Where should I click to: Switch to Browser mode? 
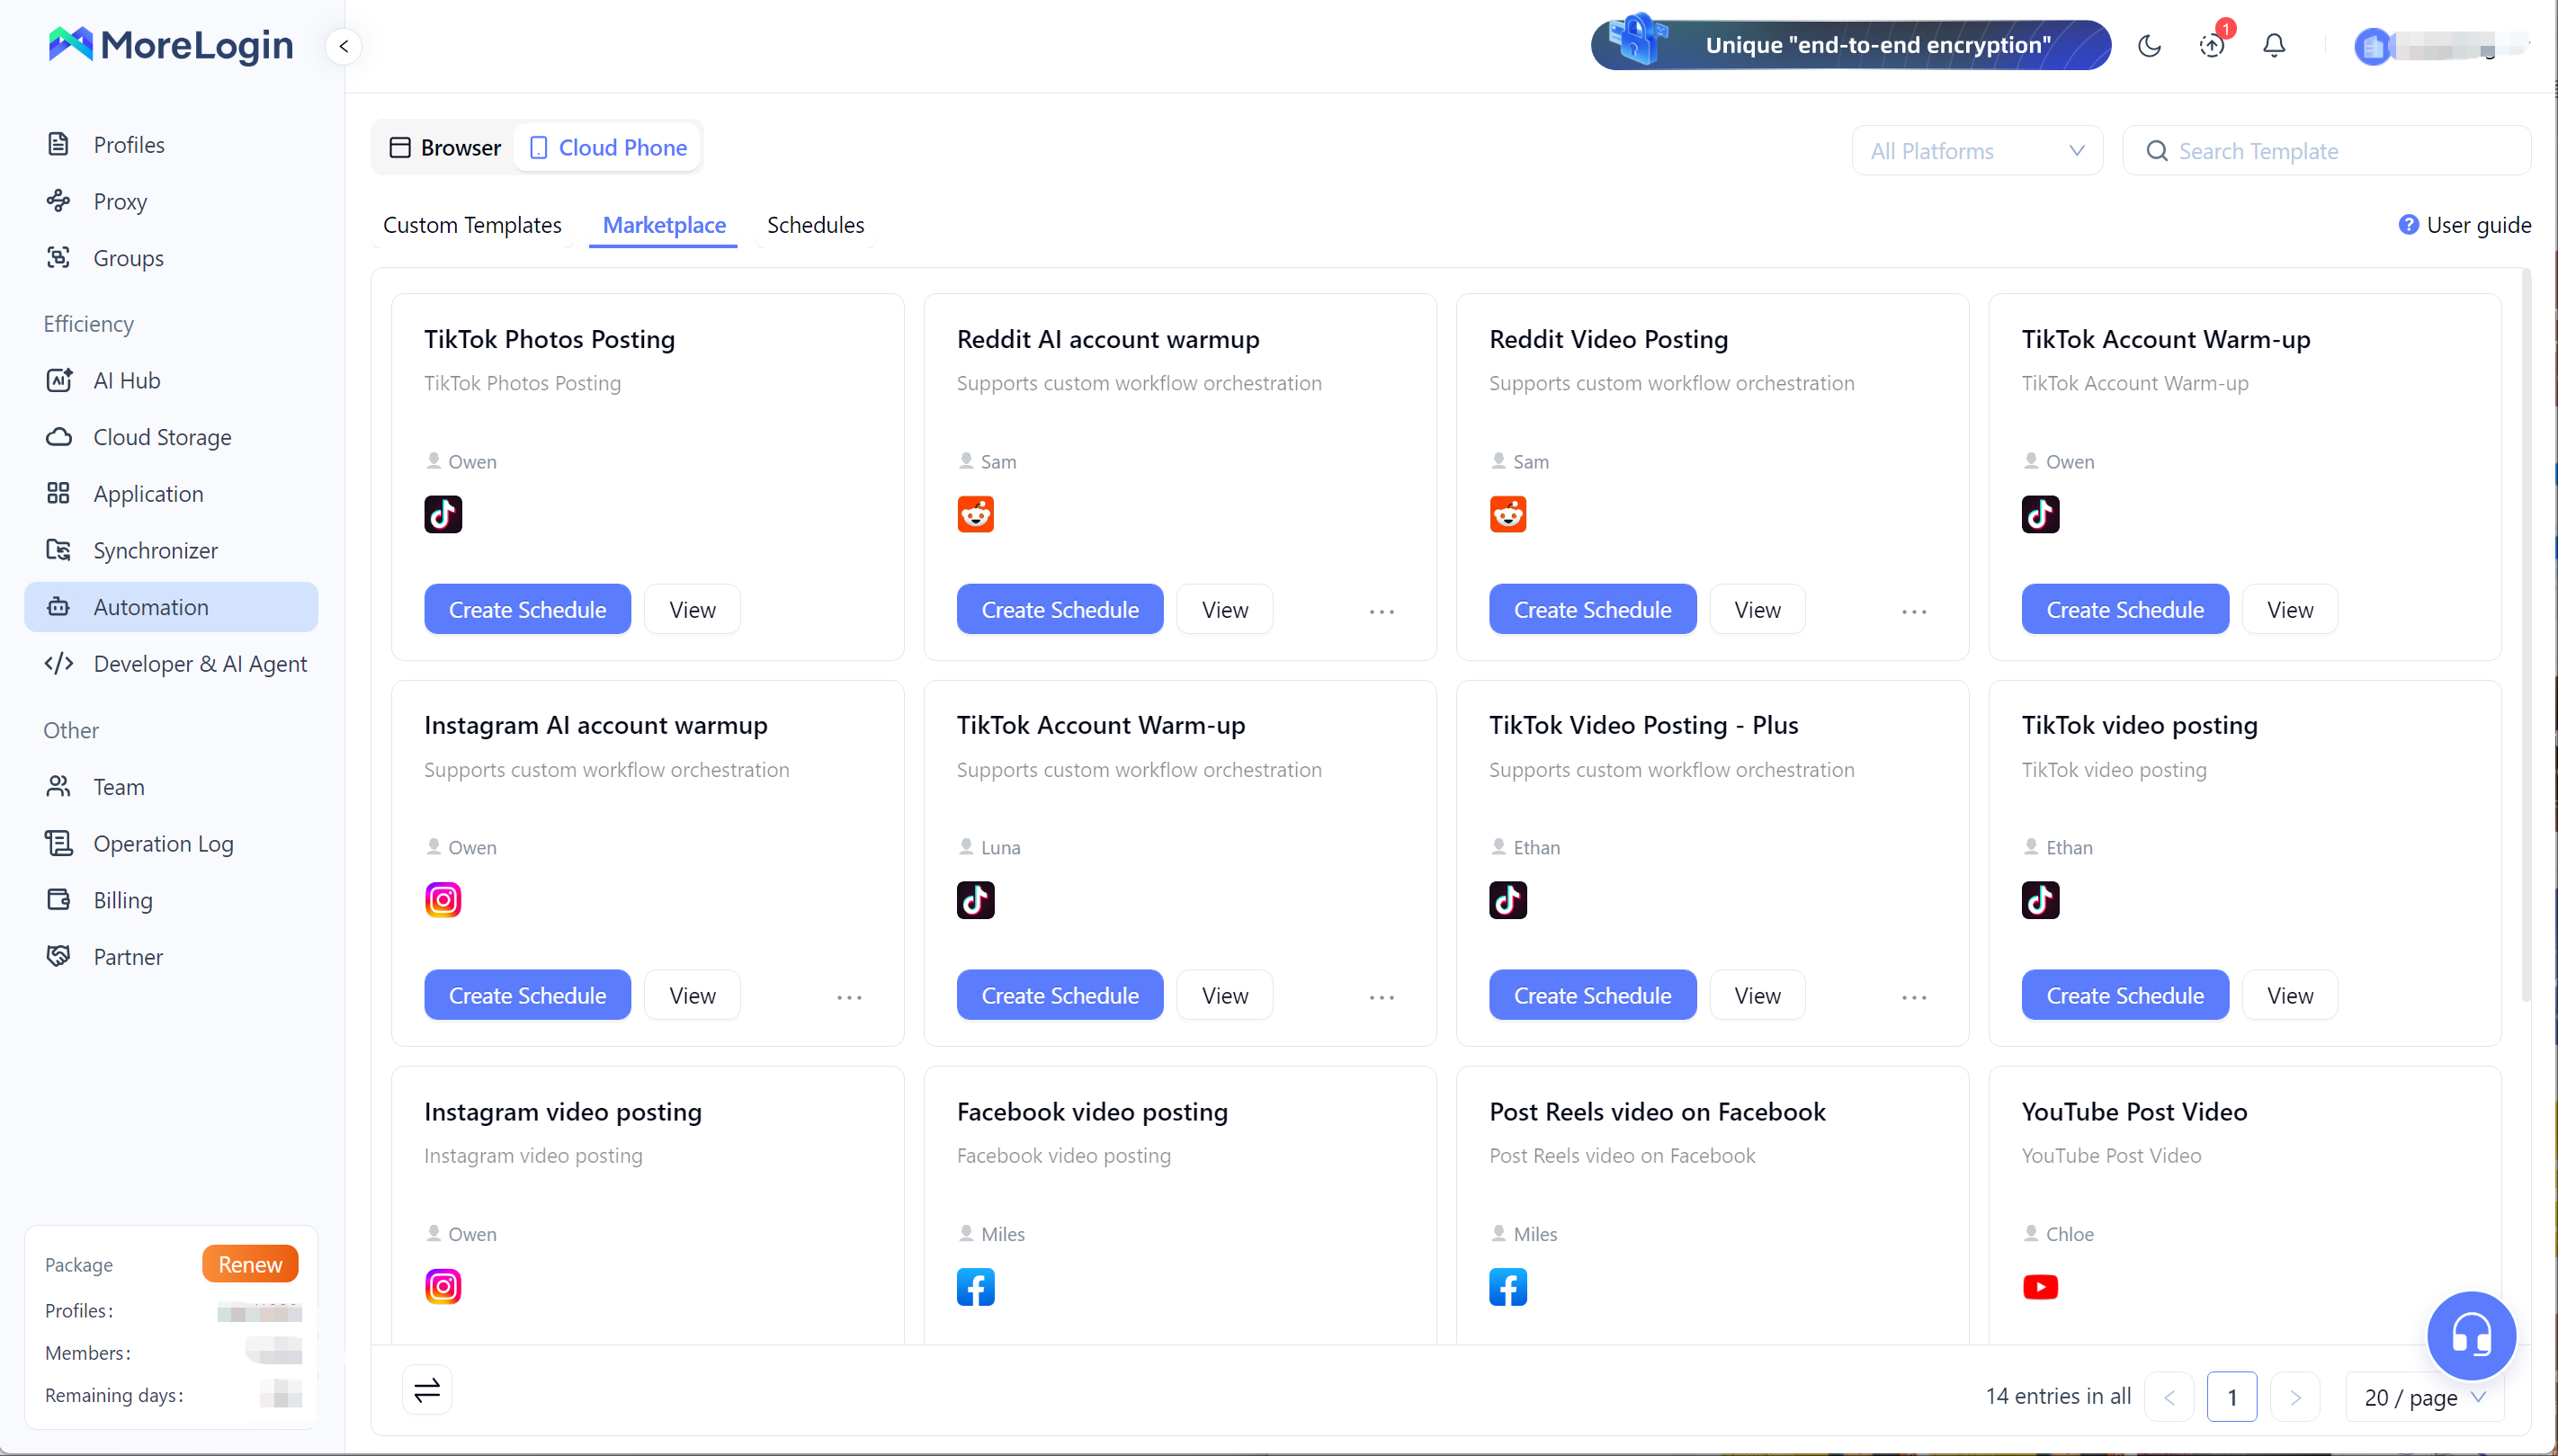pyautogui.click(x=445, y=148)
